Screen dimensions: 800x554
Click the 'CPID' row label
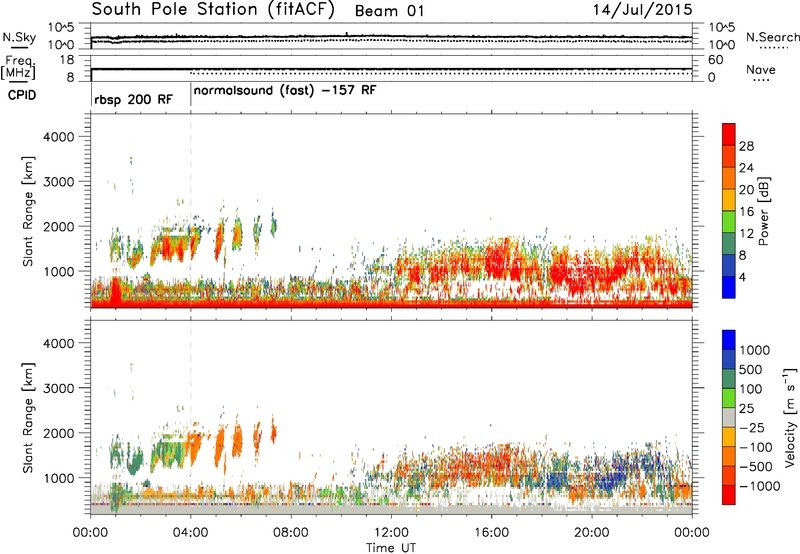22,95
